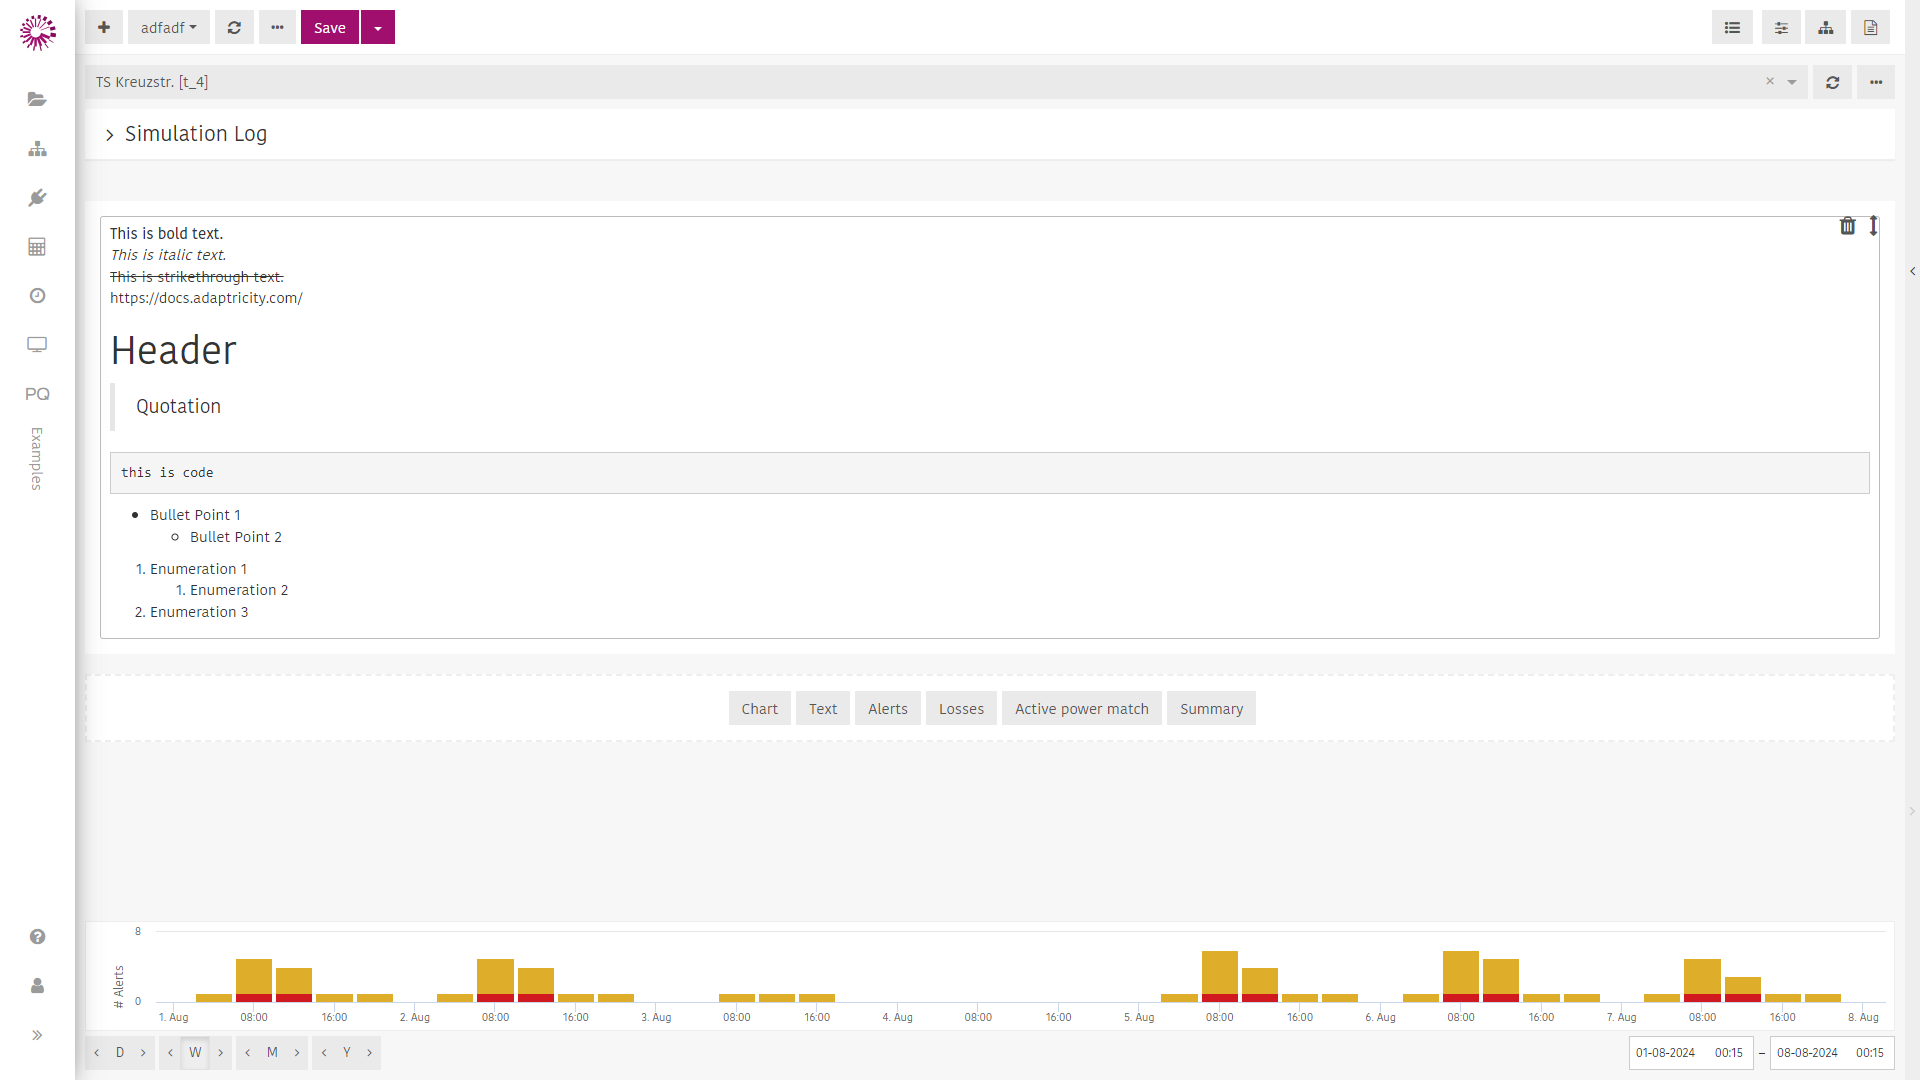
Task: Open the help question mark icon
Action: (x=37, y=937)
